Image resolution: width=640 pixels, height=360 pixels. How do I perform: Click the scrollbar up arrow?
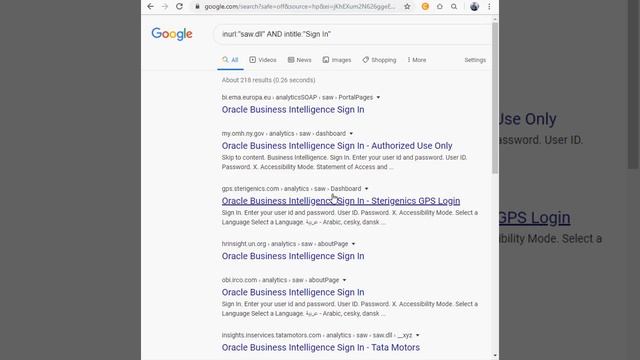[x=495, y=19]
